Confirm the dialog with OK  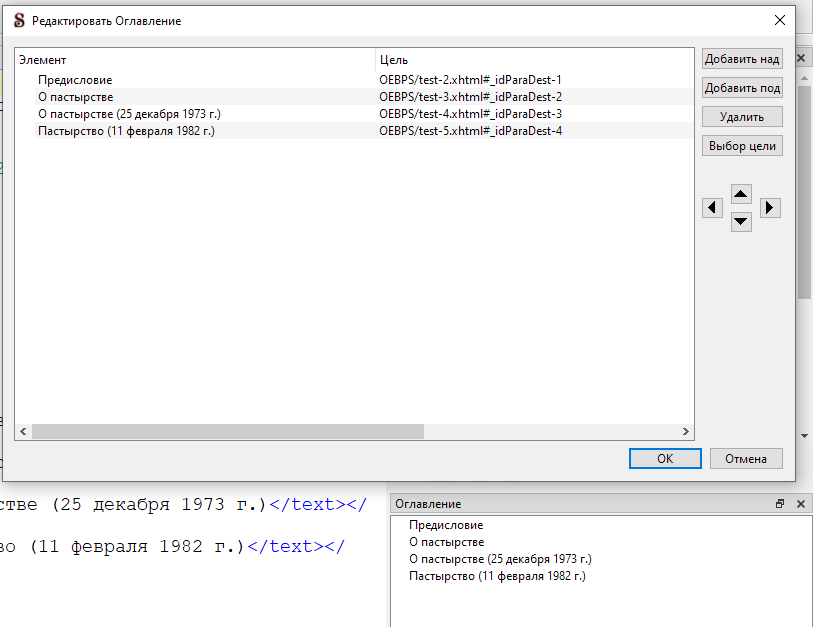665,458
